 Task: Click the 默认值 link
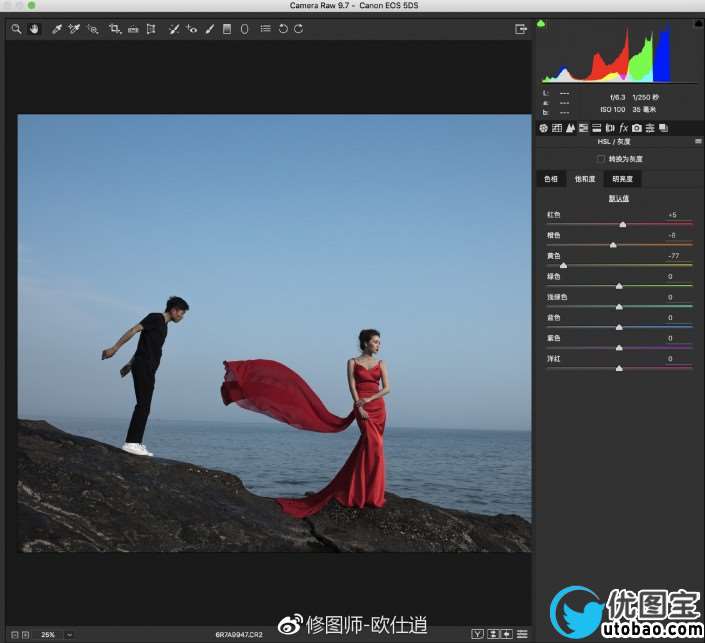pos(619,198)
